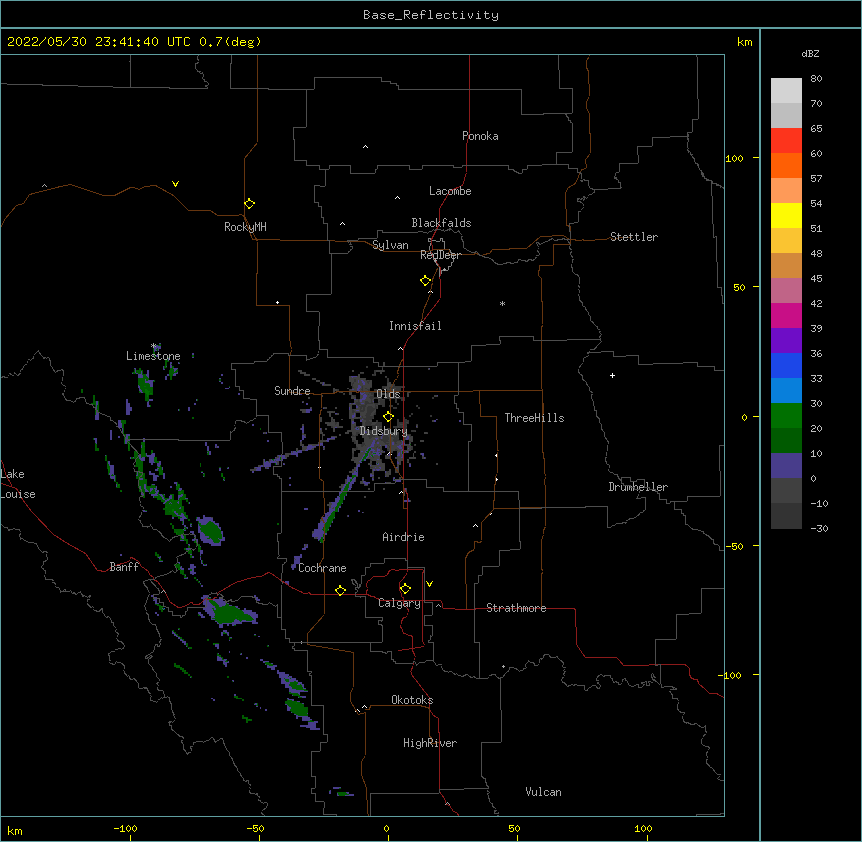Image resolution: width=862 pixels, height=842 pixels.
Task: Click the Innisfail town label
Action: coord(415,326)
